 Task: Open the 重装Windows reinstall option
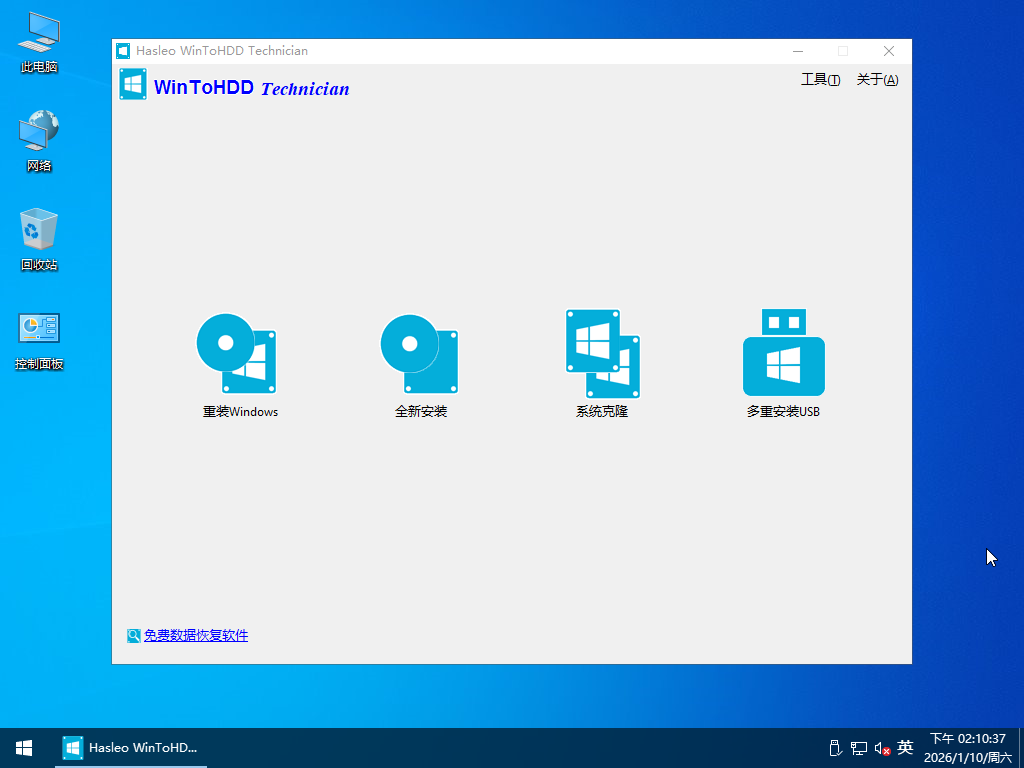click(237, 354)
